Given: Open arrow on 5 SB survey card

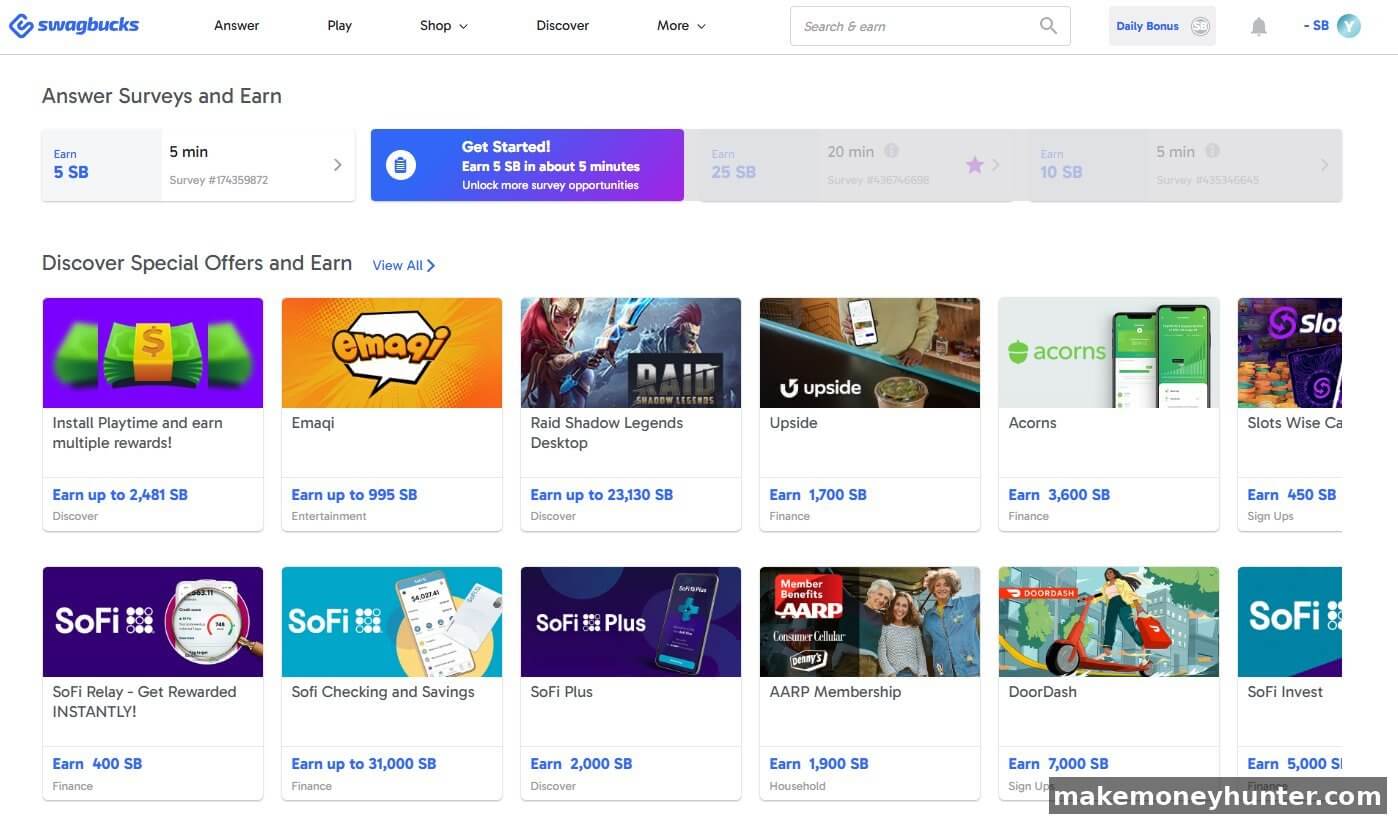Looking at the screenshot, I should 337,165.
